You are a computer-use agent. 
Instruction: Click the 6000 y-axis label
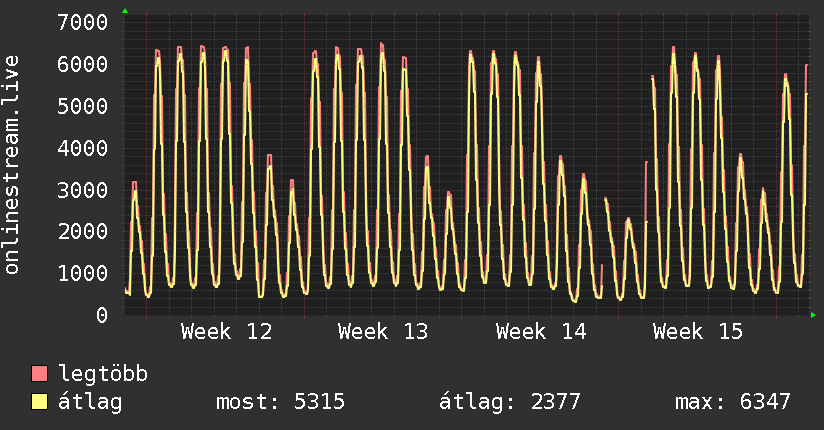point(83,65)
